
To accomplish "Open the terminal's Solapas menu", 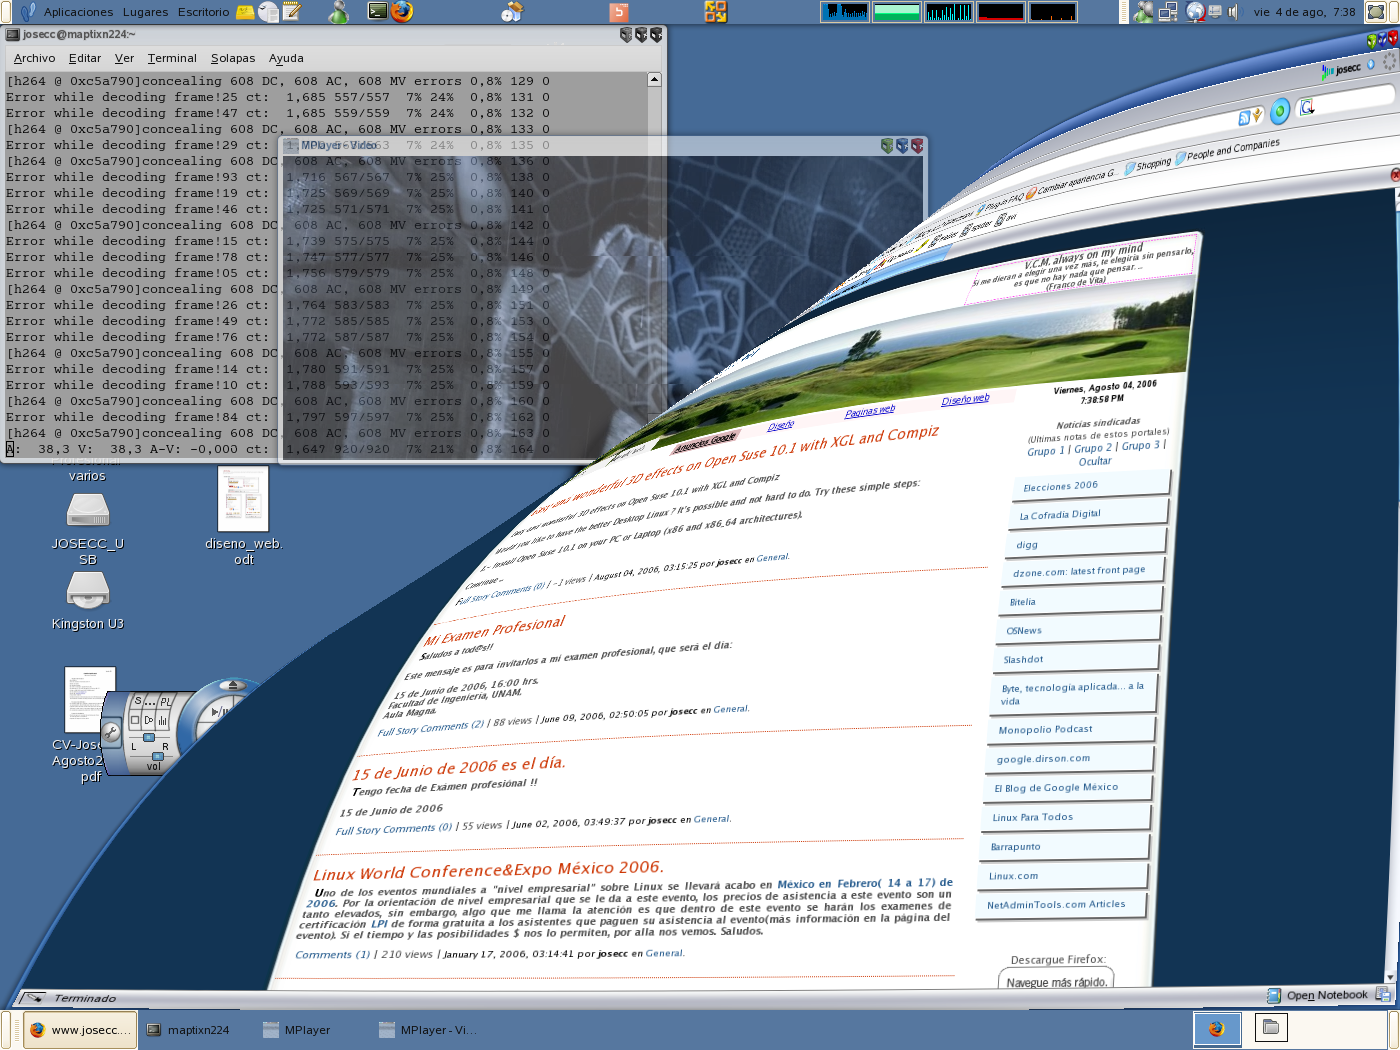I will pos(232,58).
